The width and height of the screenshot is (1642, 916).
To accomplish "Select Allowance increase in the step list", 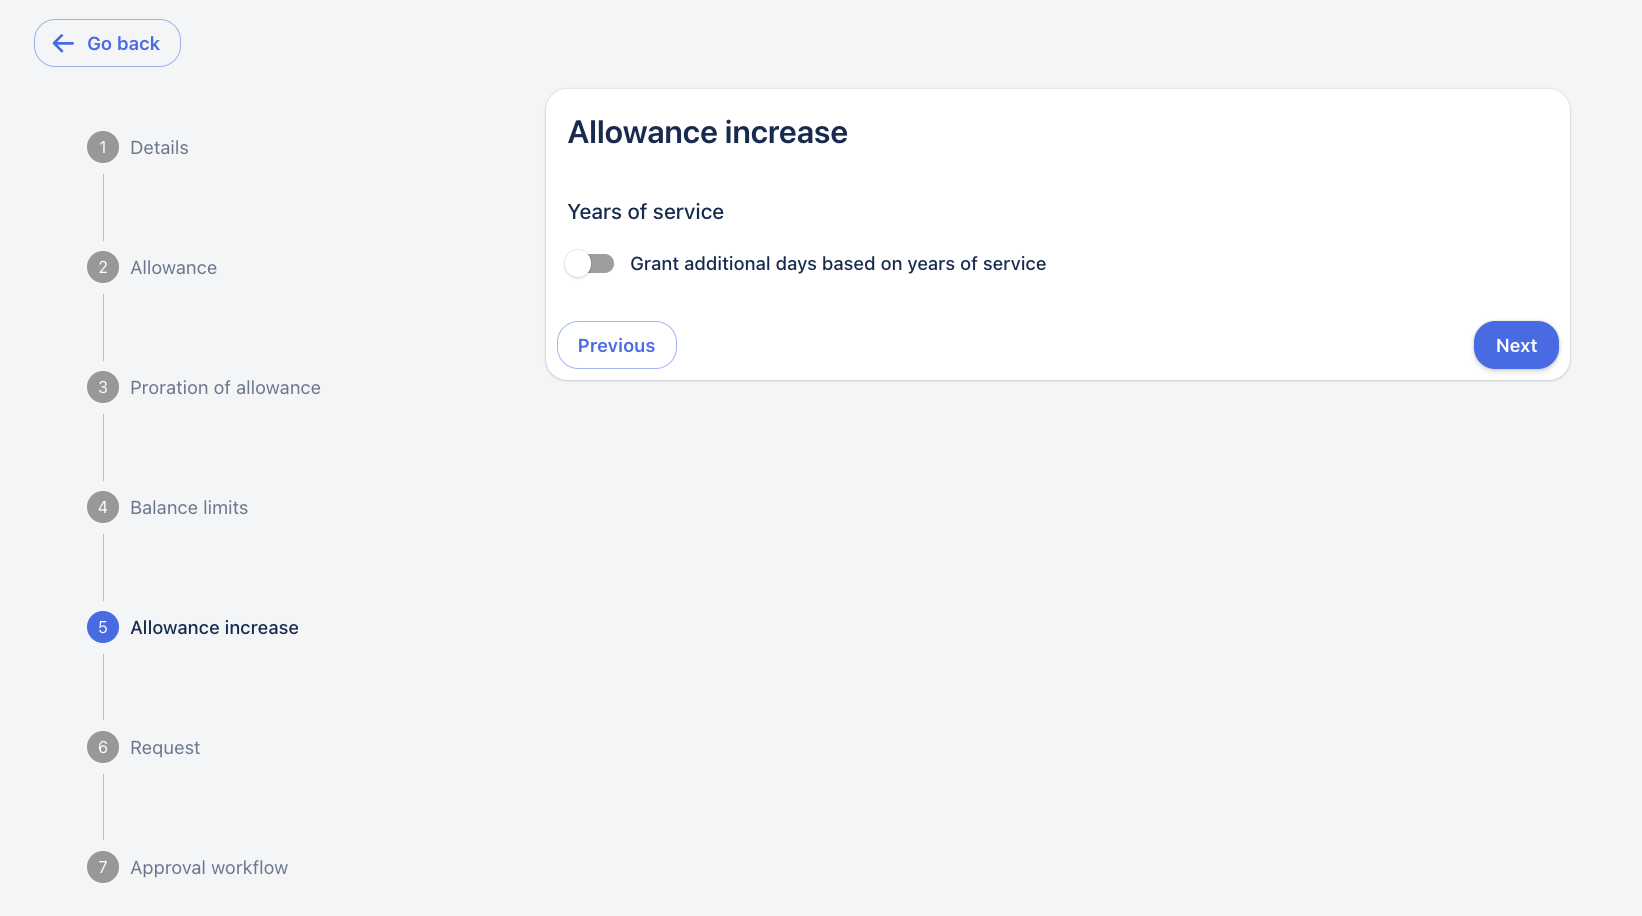I will point(214,627).
